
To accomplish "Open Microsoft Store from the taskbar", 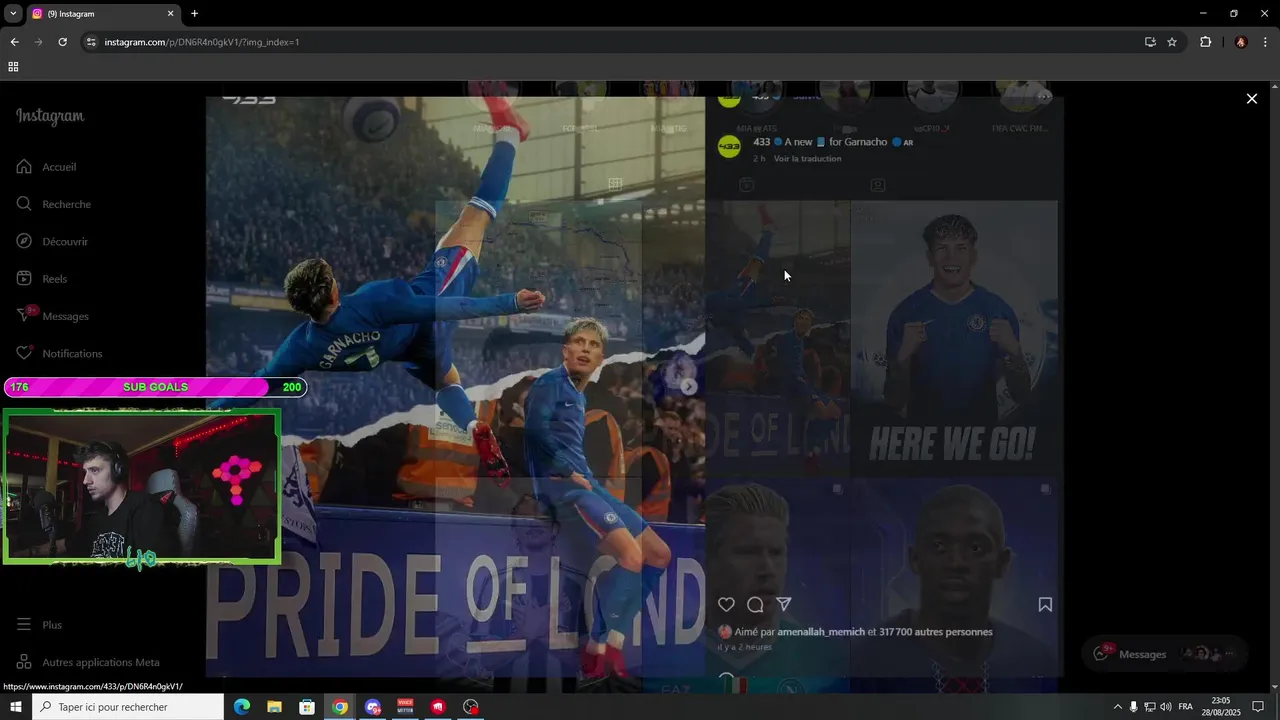I will tap(307, 707).
